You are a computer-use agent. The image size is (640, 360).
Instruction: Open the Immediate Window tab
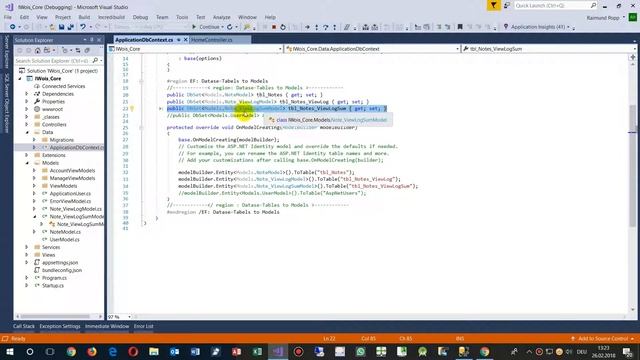click(x=107, y=326)
